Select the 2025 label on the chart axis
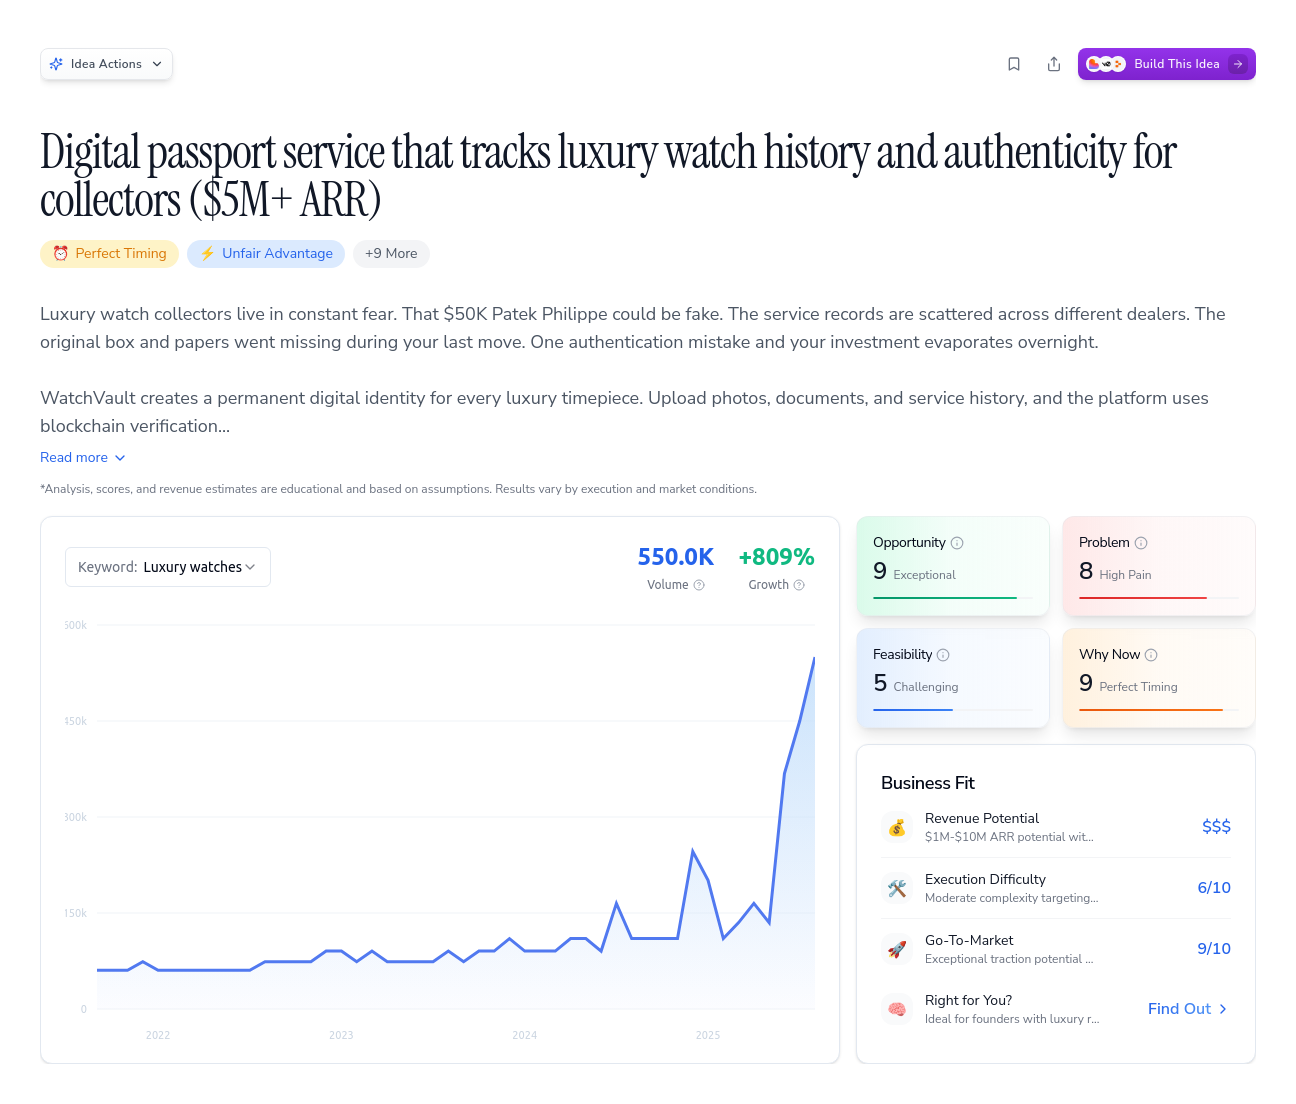The height and width of the screenshot is (1104, 1296). [x=708, y=1035]
